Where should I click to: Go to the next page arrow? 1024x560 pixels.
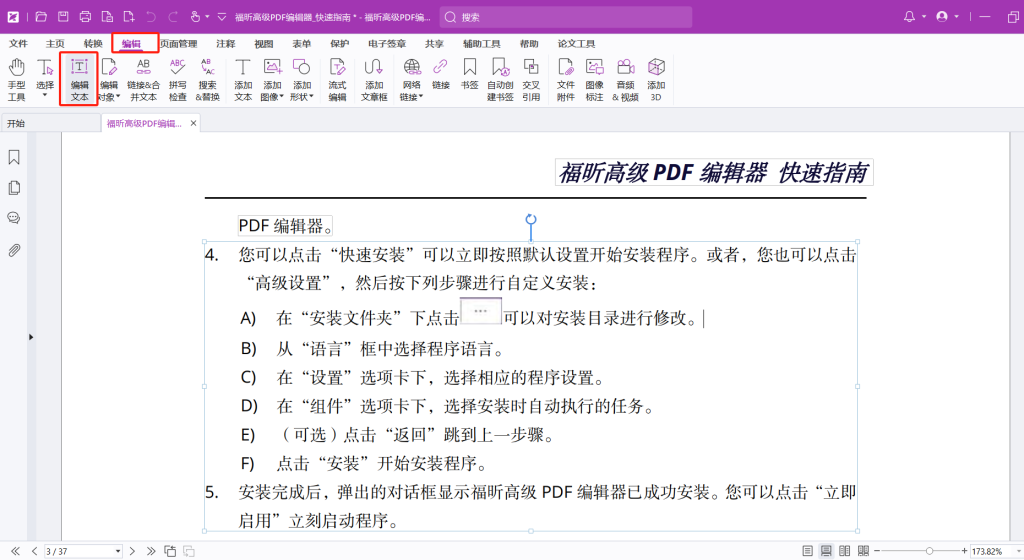(x=132, y=552)
